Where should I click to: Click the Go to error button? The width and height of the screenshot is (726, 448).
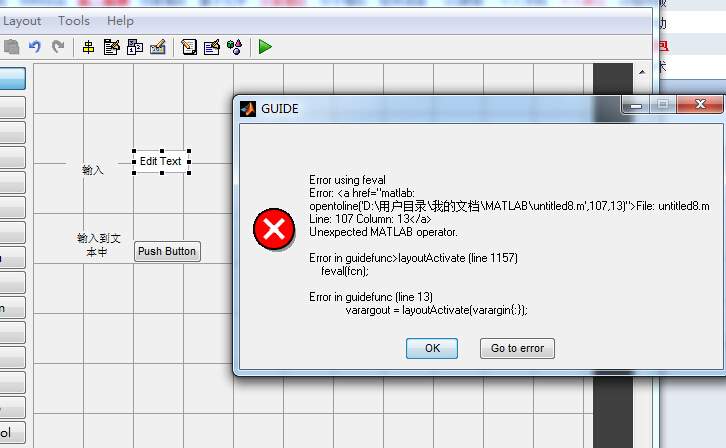tap(517, 348)
